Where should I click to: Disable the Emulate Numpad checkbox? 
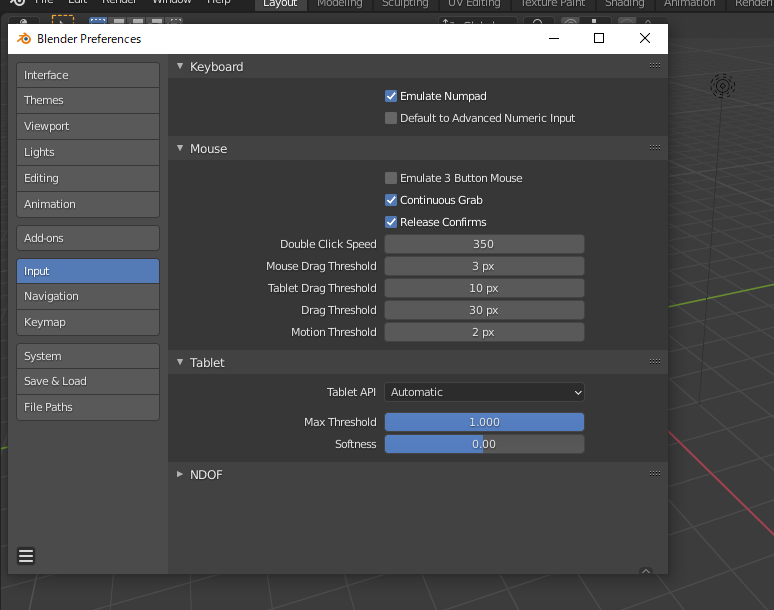(391, 96)
